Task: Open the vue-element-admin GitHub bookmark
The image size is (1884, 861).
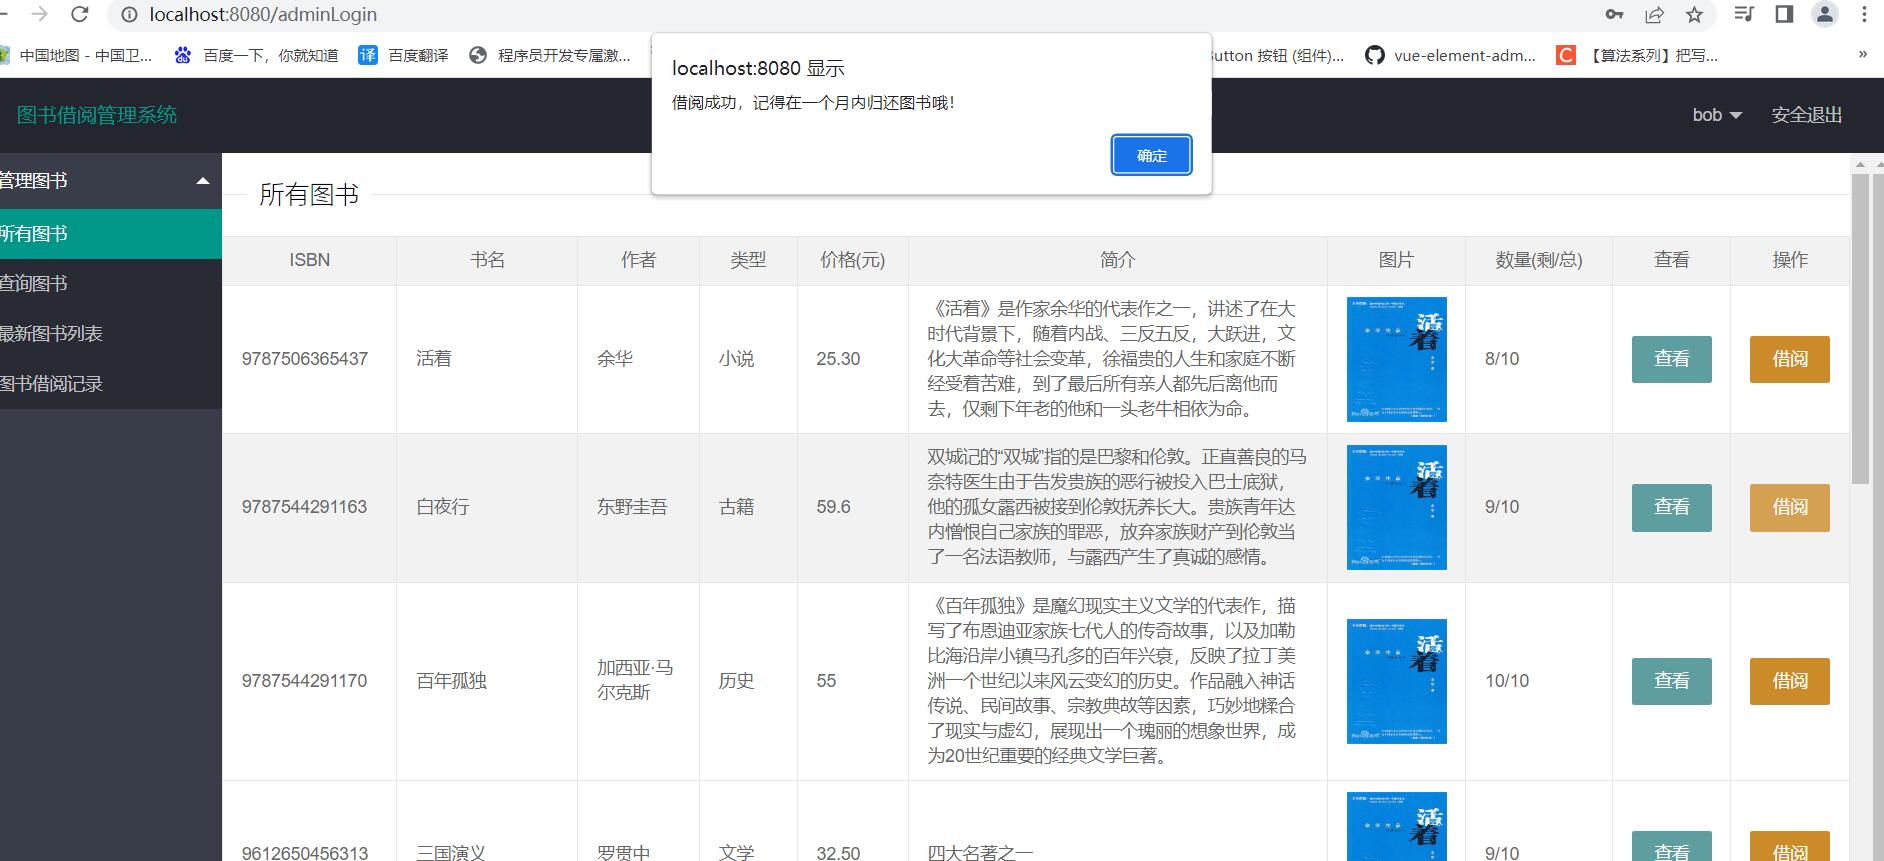Action: click(1450, 55)
